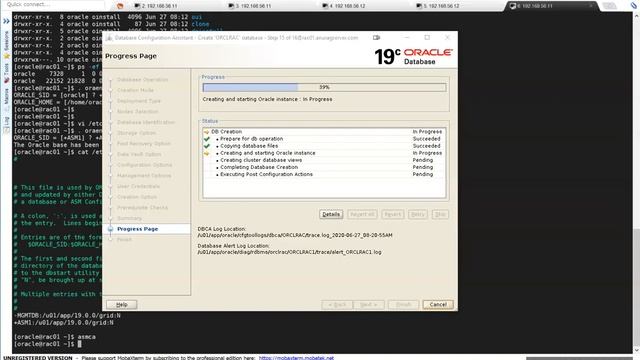The height and width of the screenshot is (360, 640).
Task: Click the Creation Mode wizard step
Action: 136,90
